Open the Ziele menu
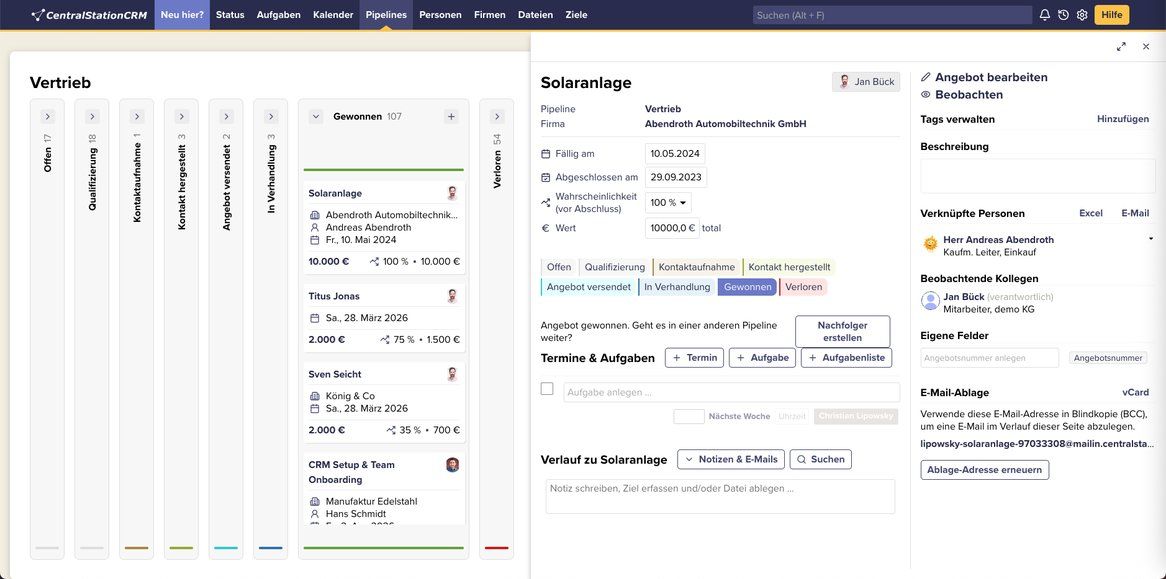 pyautogui.click(x=576, y=15)
